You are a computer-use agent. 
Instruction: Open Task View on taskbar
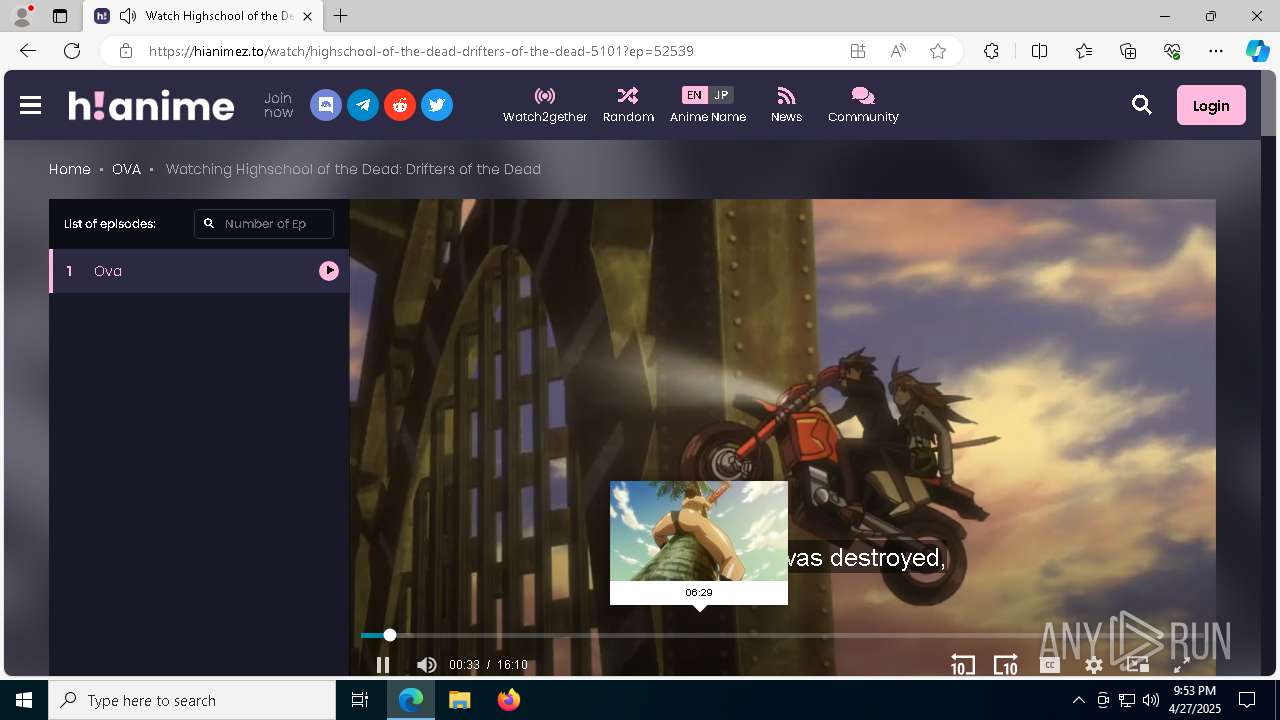coord(360,700)
